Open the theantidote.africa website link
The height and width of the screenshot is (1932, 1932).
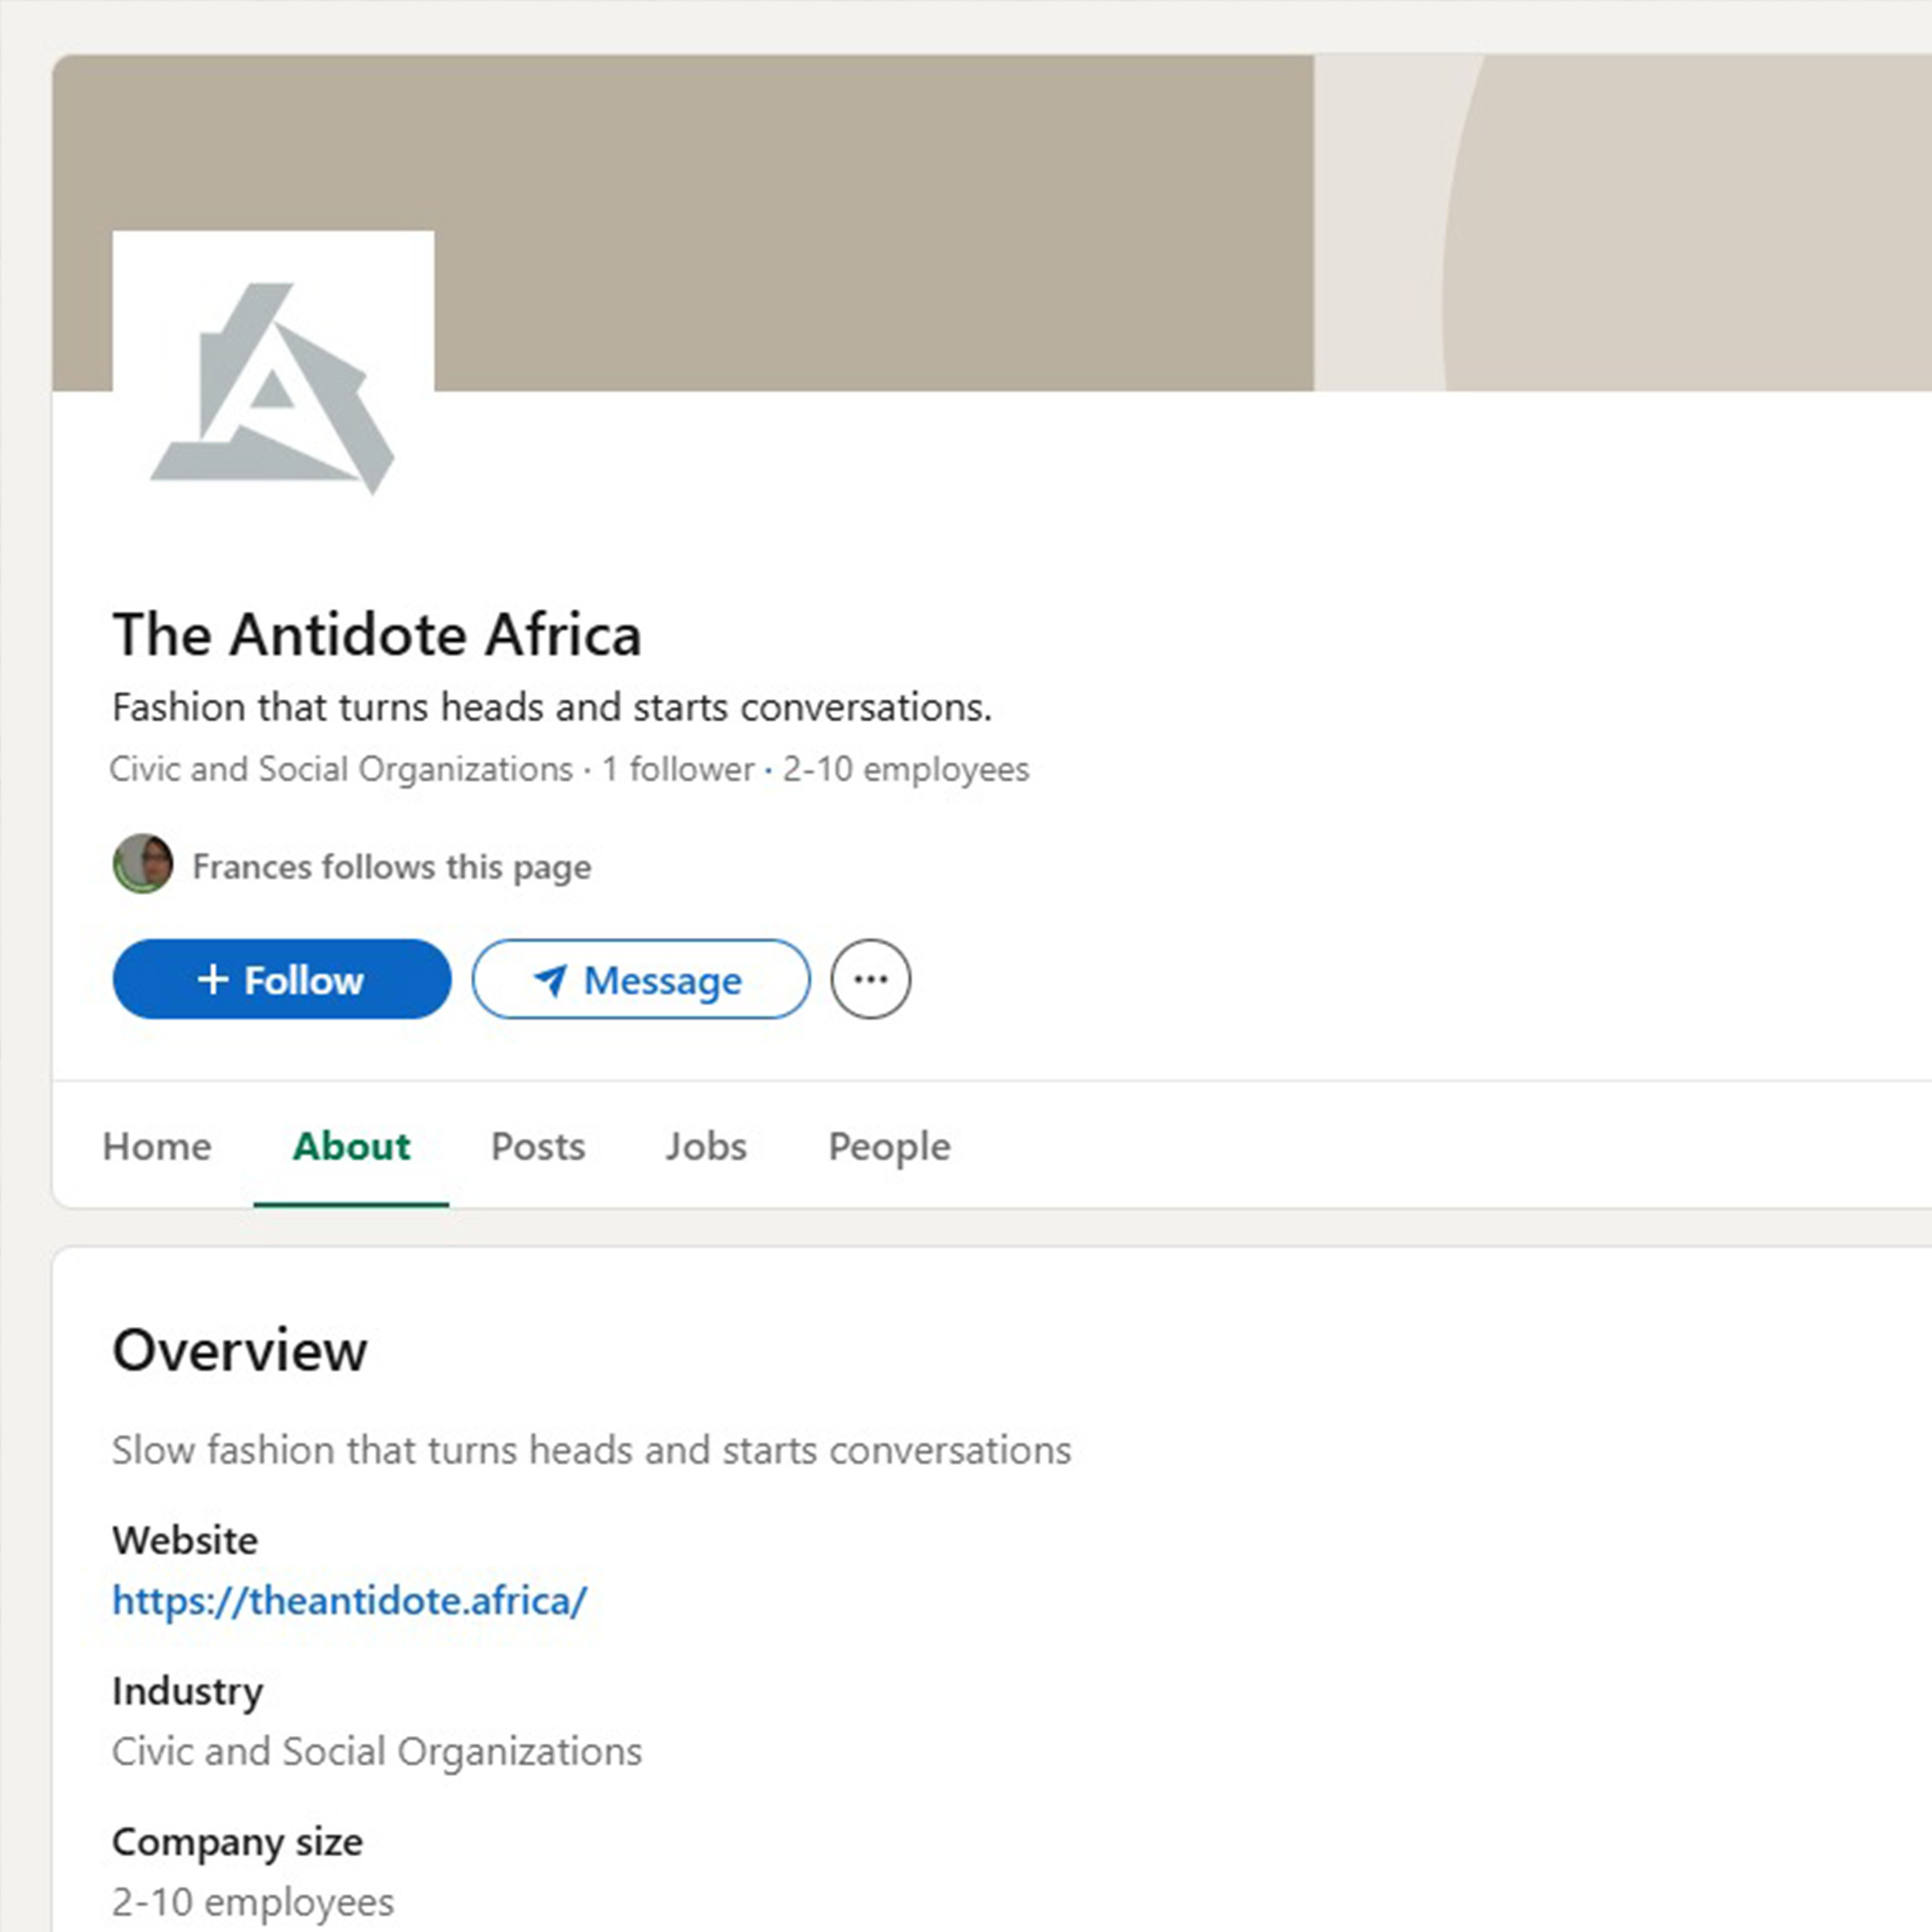click(x=349, y=1600)
